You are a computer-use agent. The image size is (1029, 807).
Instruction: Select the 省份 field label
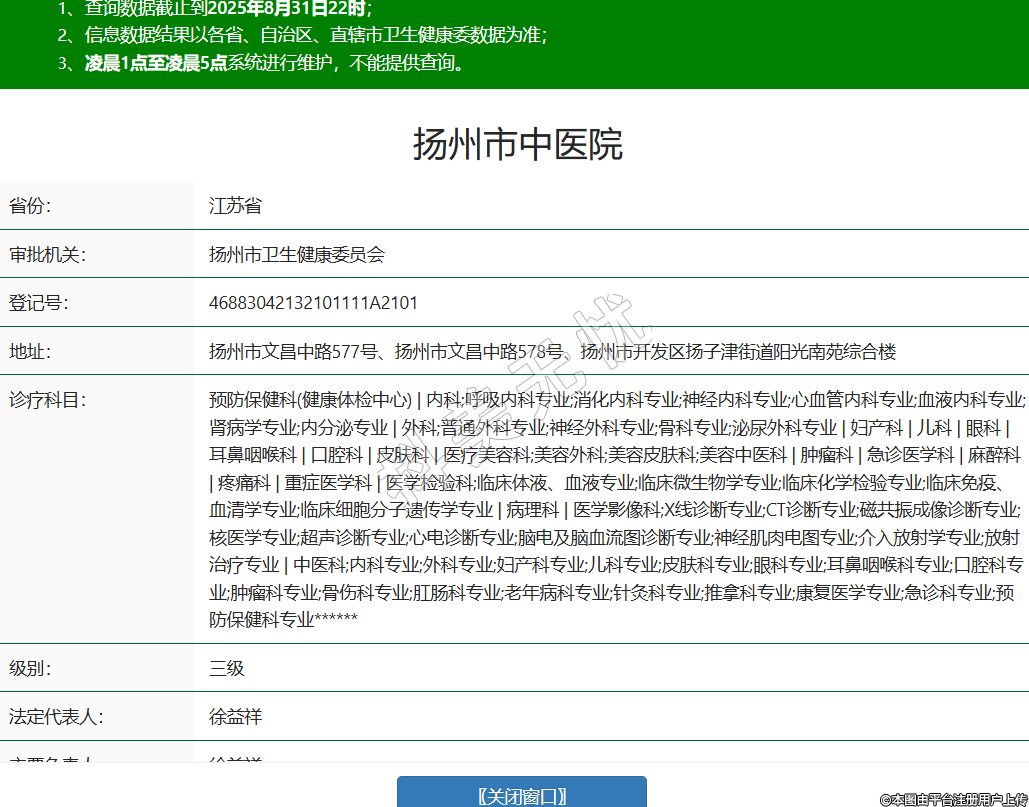30,206
